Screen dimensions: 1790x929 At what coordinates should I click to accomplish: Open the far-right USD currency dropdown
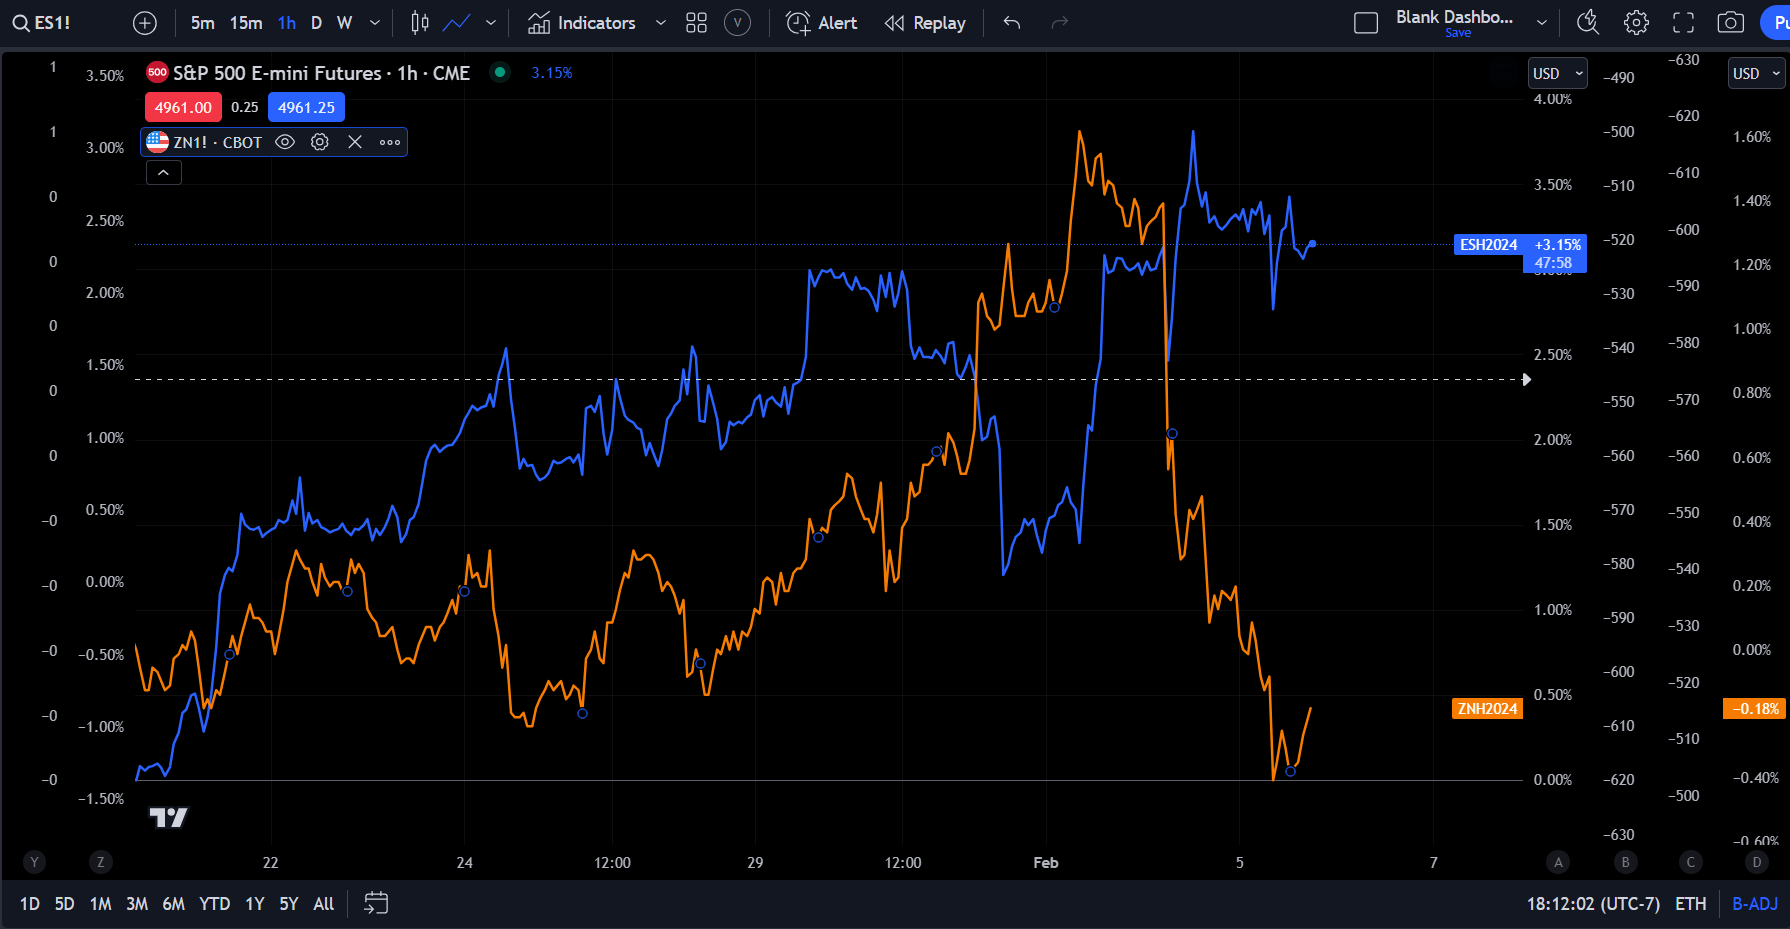[1757, 73]
